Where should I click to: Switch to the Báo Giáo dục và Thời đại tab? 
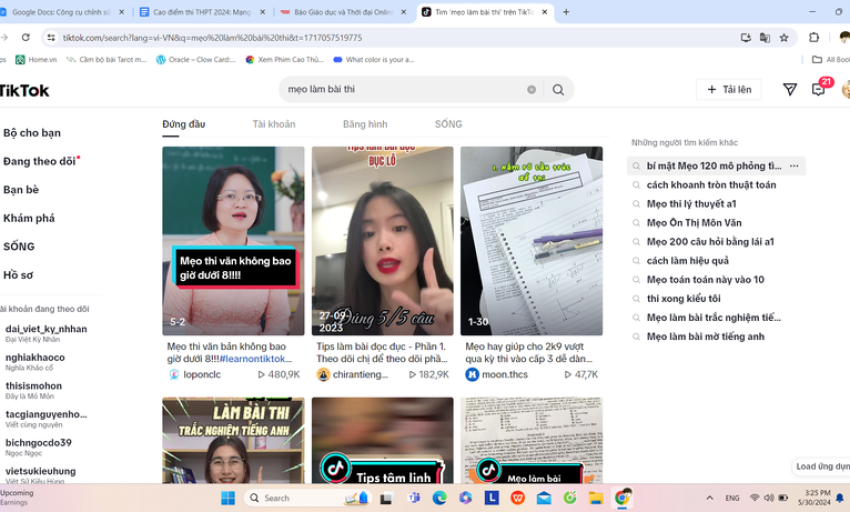[343, 12]
